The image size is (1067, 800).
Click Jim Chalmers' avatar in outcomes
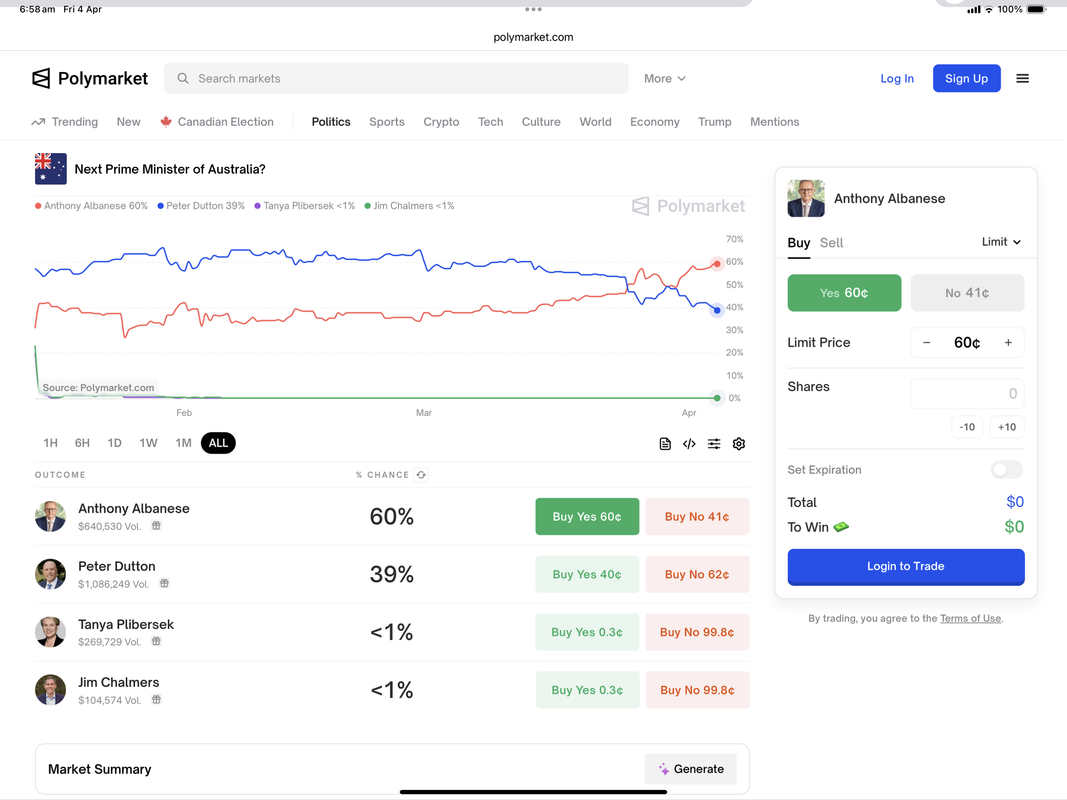(x=50, y=690)
